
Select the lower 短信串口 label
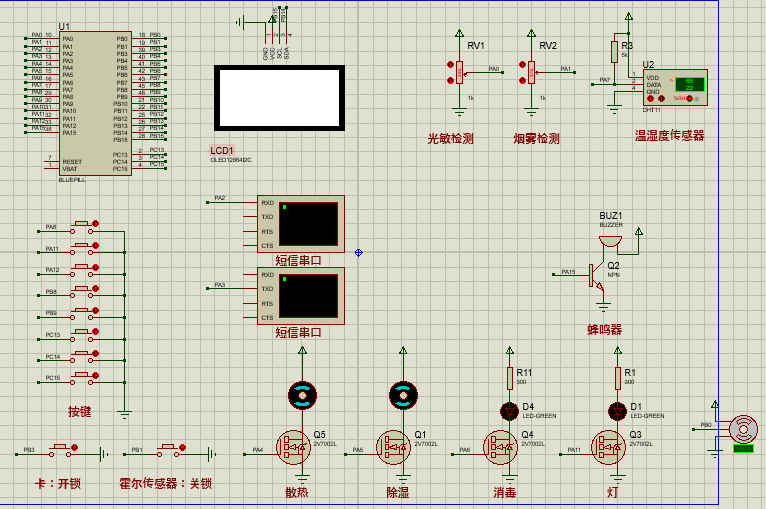pyautogui.click(x=298, y=333)
